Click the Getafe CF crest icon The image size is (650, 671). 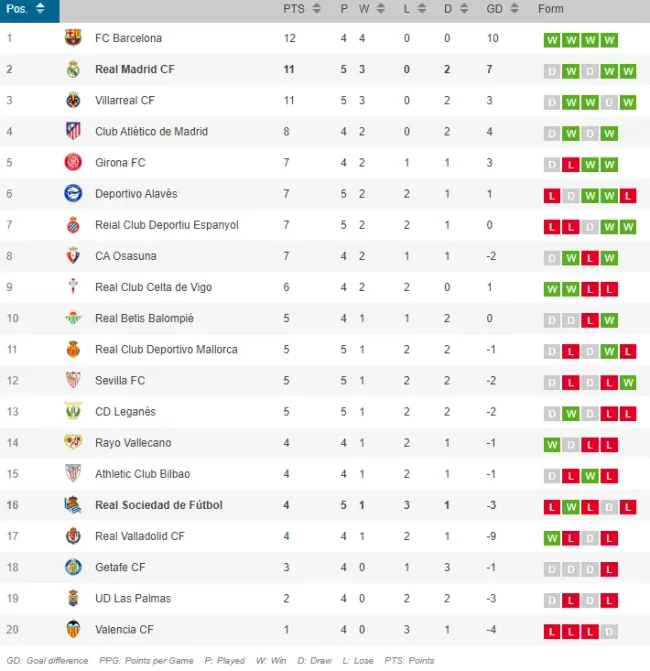(73, 567)
